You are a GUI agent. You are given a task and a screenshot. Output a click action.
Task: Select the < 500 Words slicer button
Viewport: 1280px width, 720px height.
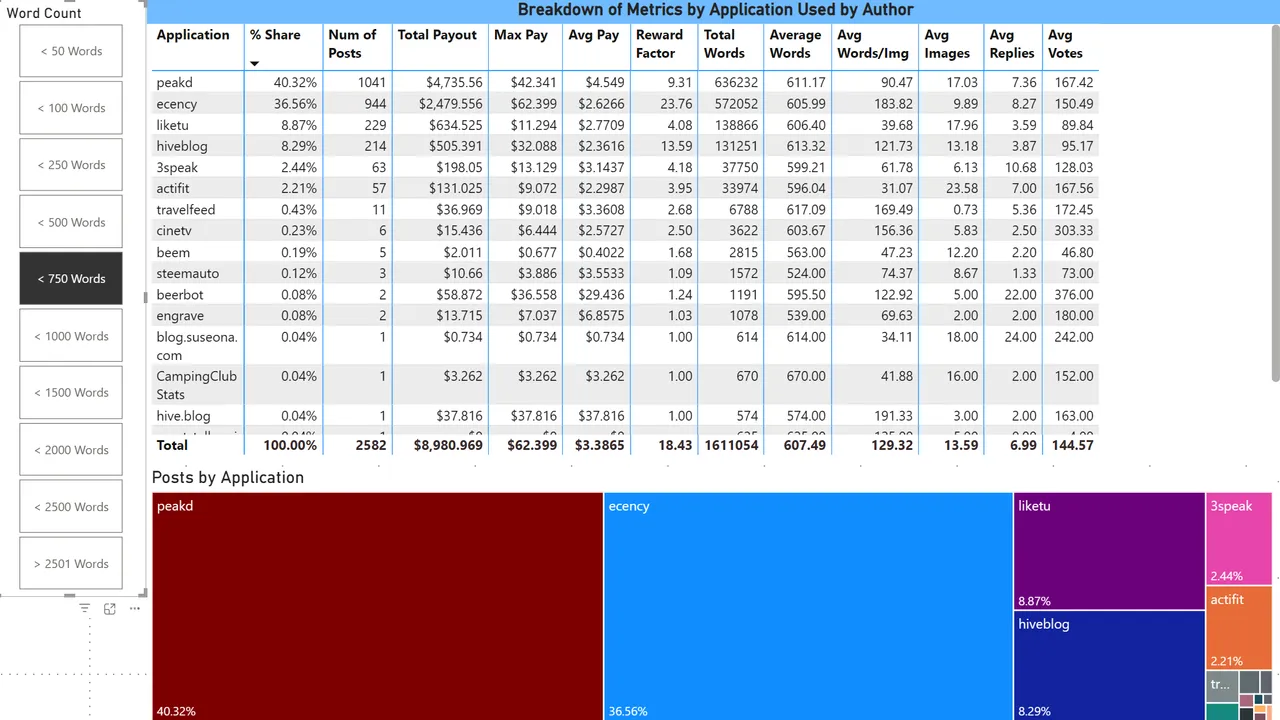71,222
